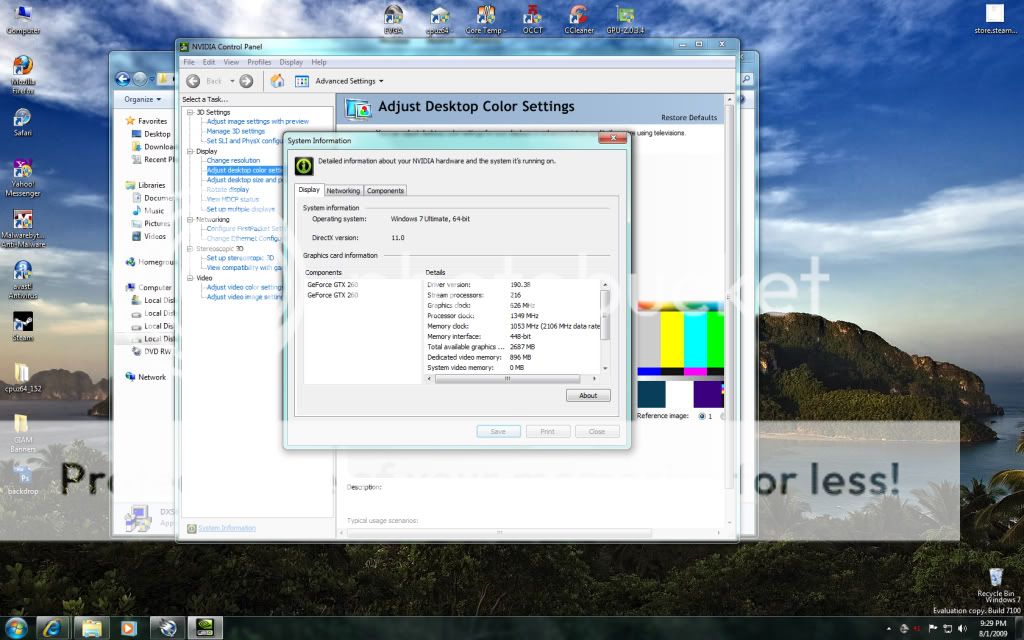Open the File menu in NVIDIA Control Panel
The image size is (1024, 640).
[189, 62]
